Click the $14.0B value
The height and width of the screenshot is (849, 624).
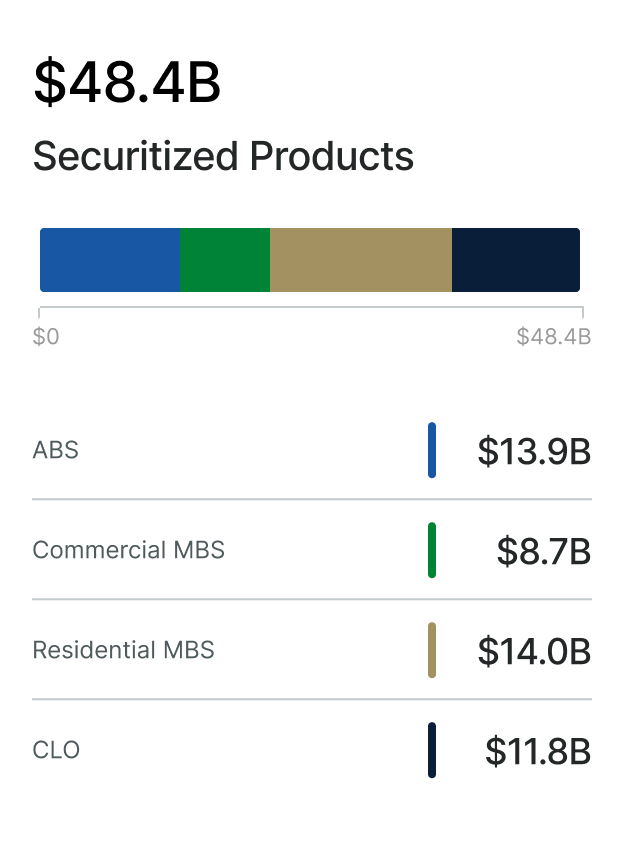(x=534, y=651)
